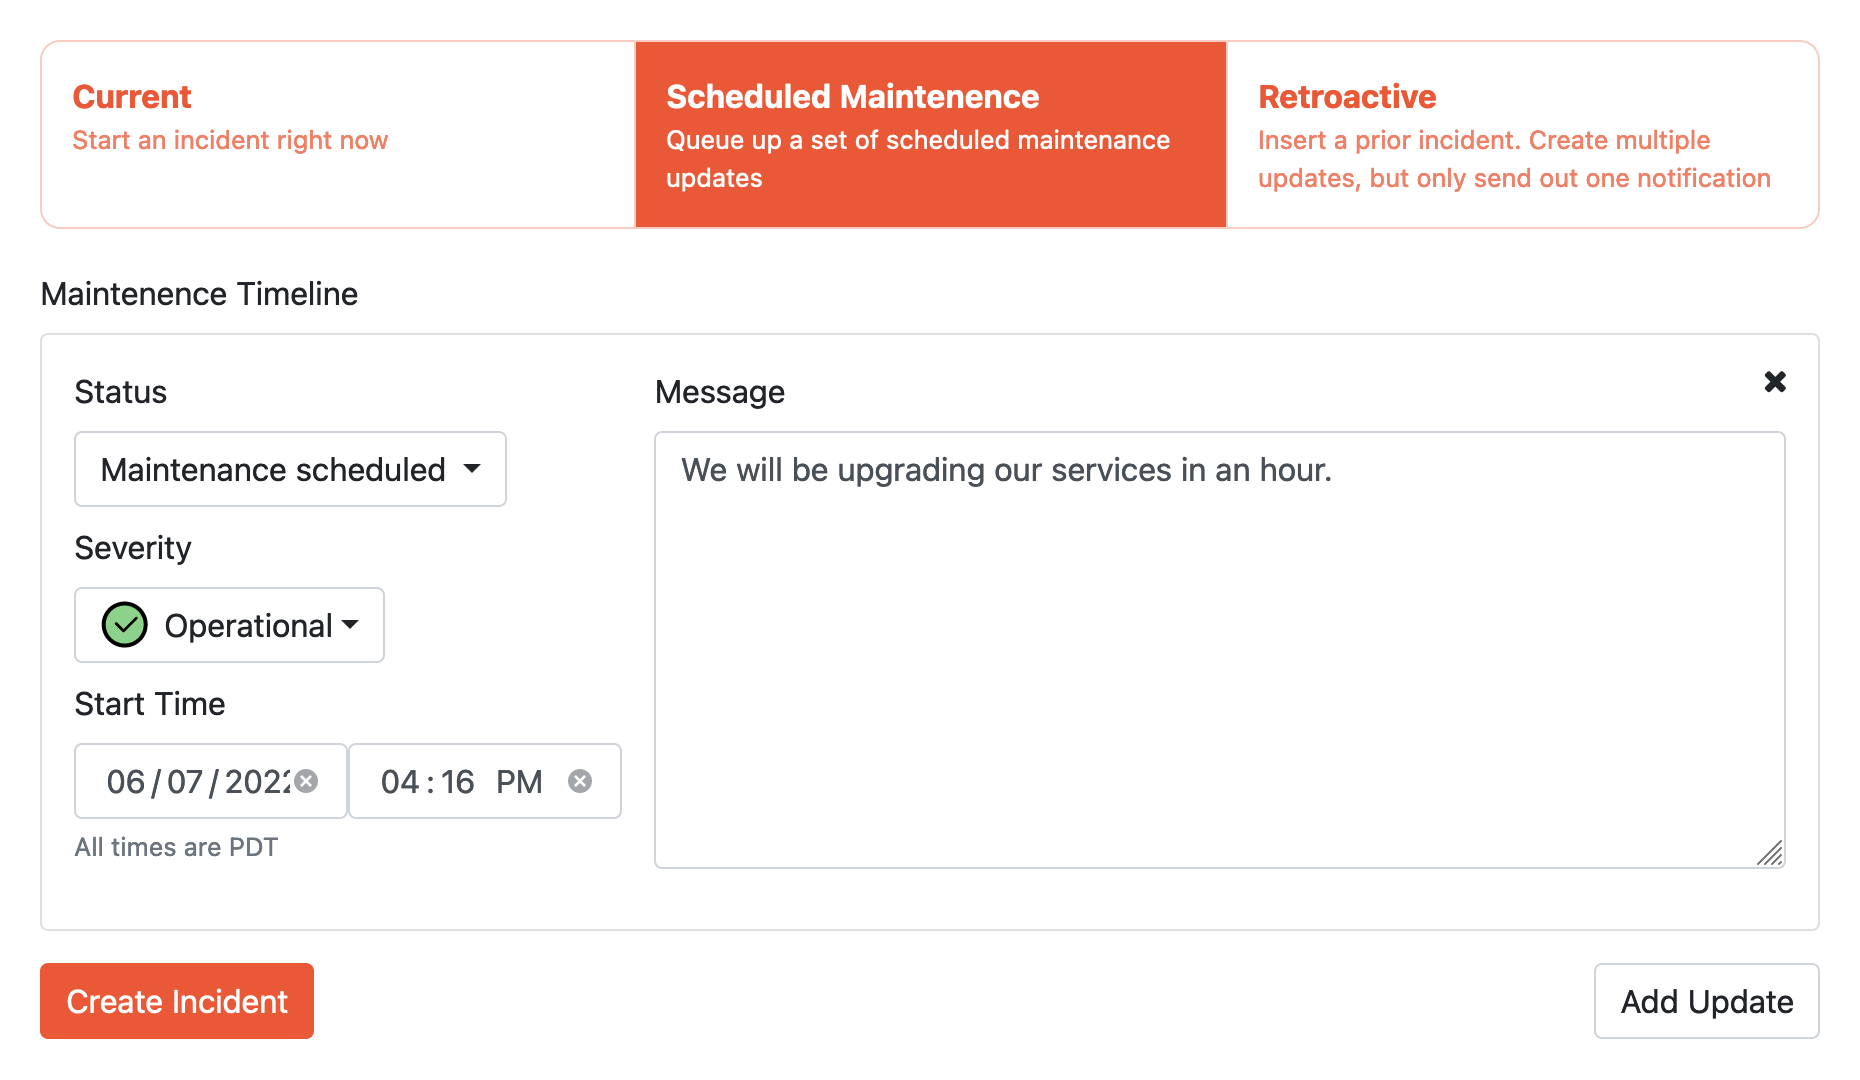Click the PM period in start time
1860x1080 pixels.
click(519, 782)
